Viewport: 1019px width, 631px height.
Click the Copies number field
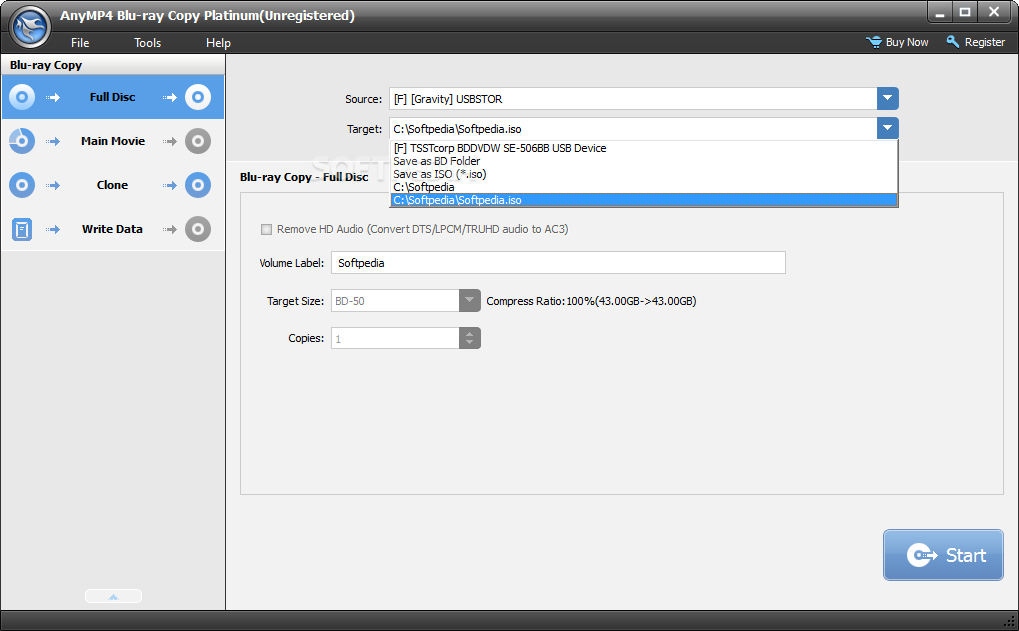point(395,338)
